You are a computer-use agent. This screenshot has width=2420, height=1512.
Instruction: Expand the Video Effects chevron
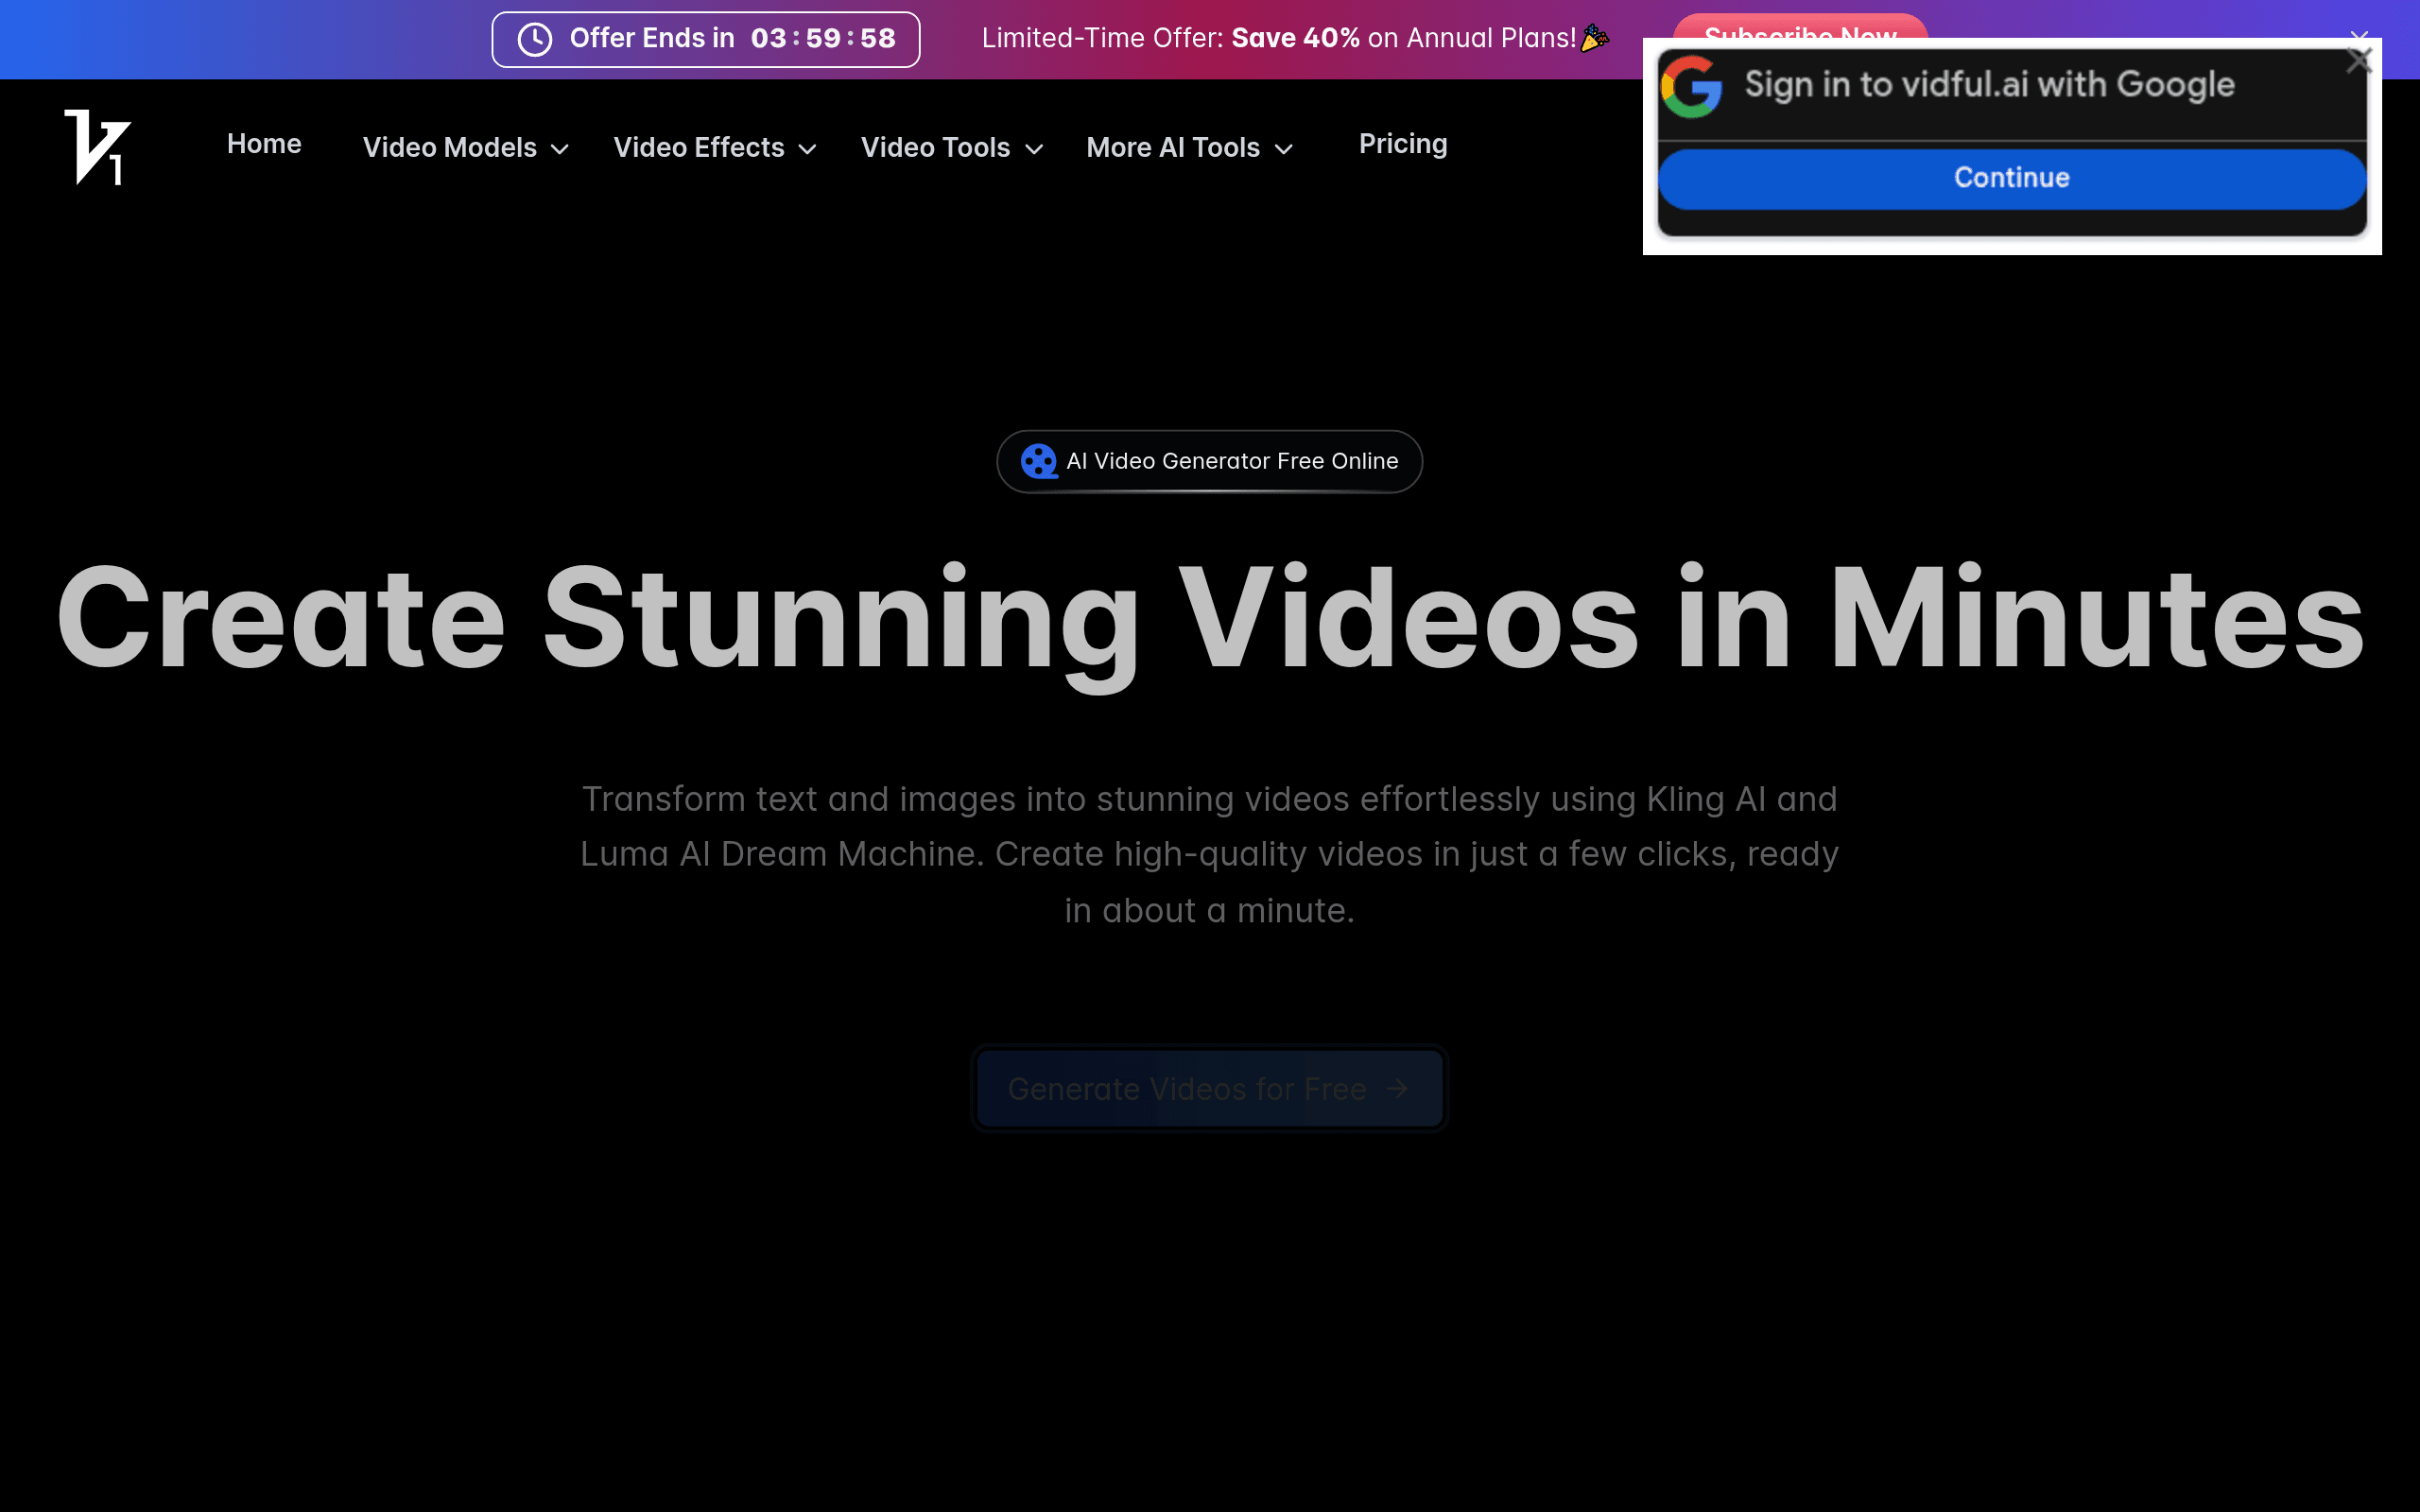coord(807,149)
